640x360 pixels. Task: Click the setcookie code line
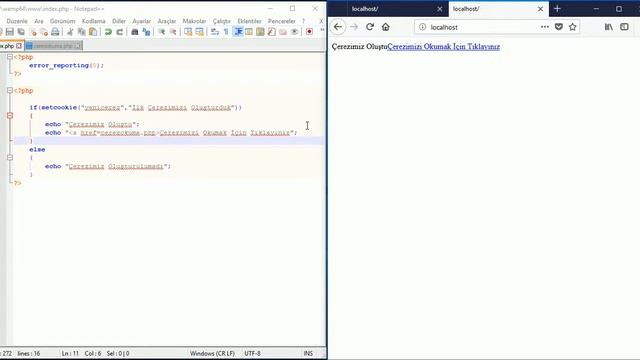coord(136,108)
